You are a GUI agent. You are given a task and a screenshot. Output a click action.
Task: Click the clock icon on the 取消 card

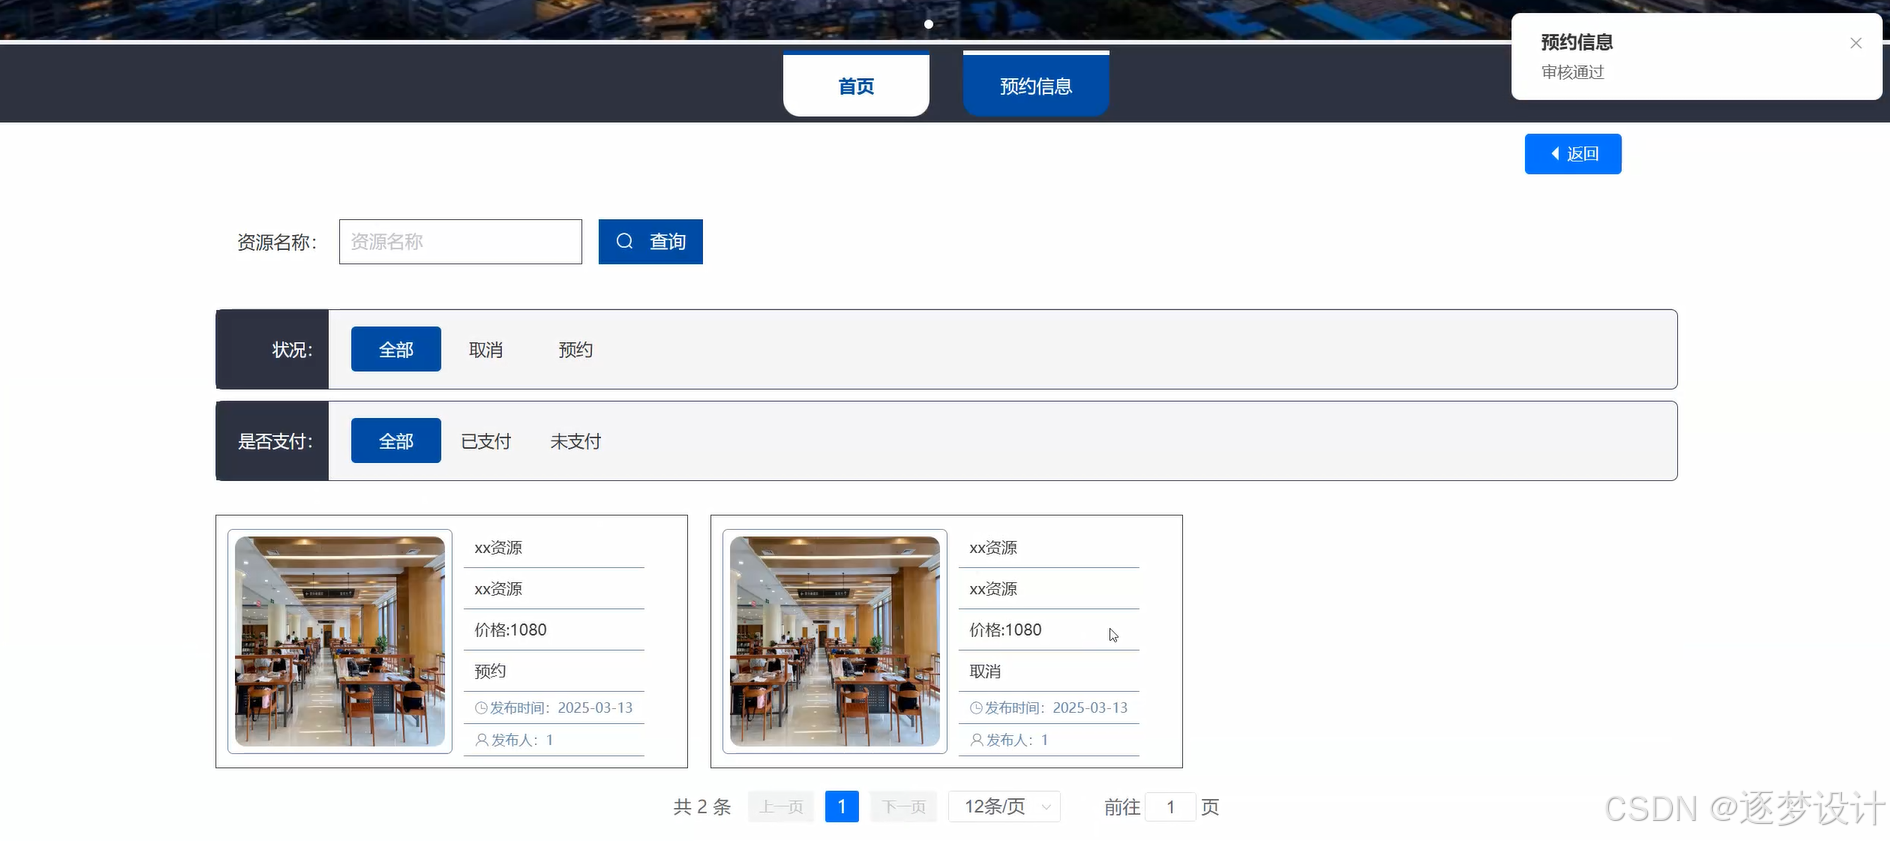(976, 708)
